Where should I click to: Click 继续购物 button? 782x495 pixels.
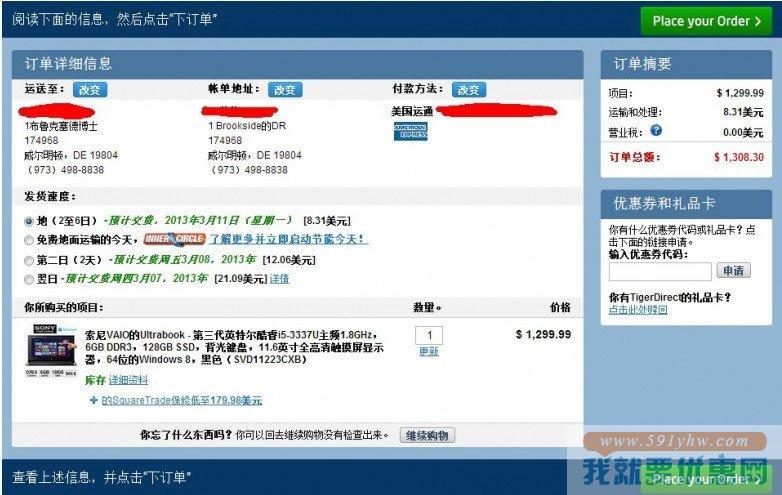(427, 436)
